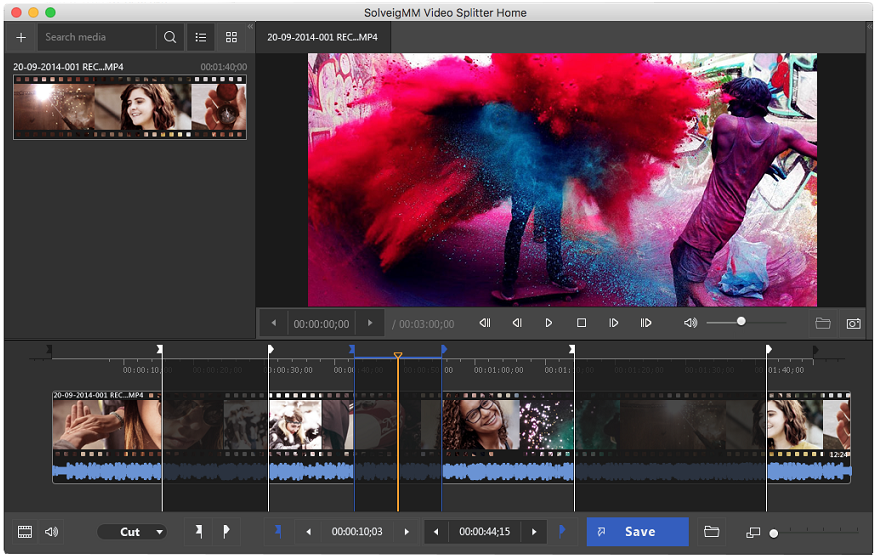This screenshot has width=880, height=560.
Task: Mute the player volume speaker icon
Action: coord(690,323)
